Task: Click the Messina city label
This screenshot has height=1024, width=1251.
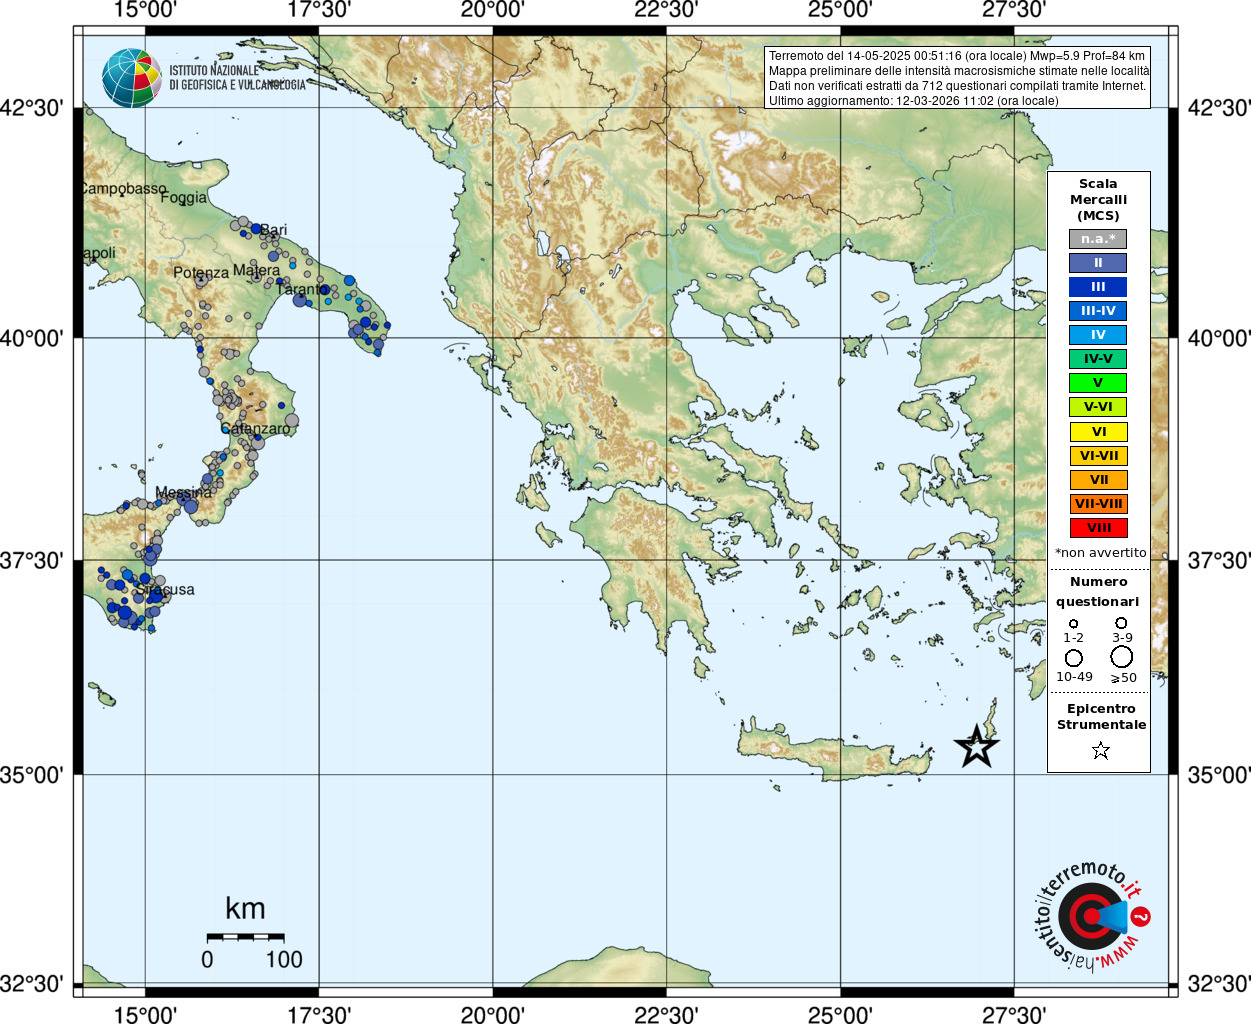Action: pyautogui.click(x=183, y=492)
